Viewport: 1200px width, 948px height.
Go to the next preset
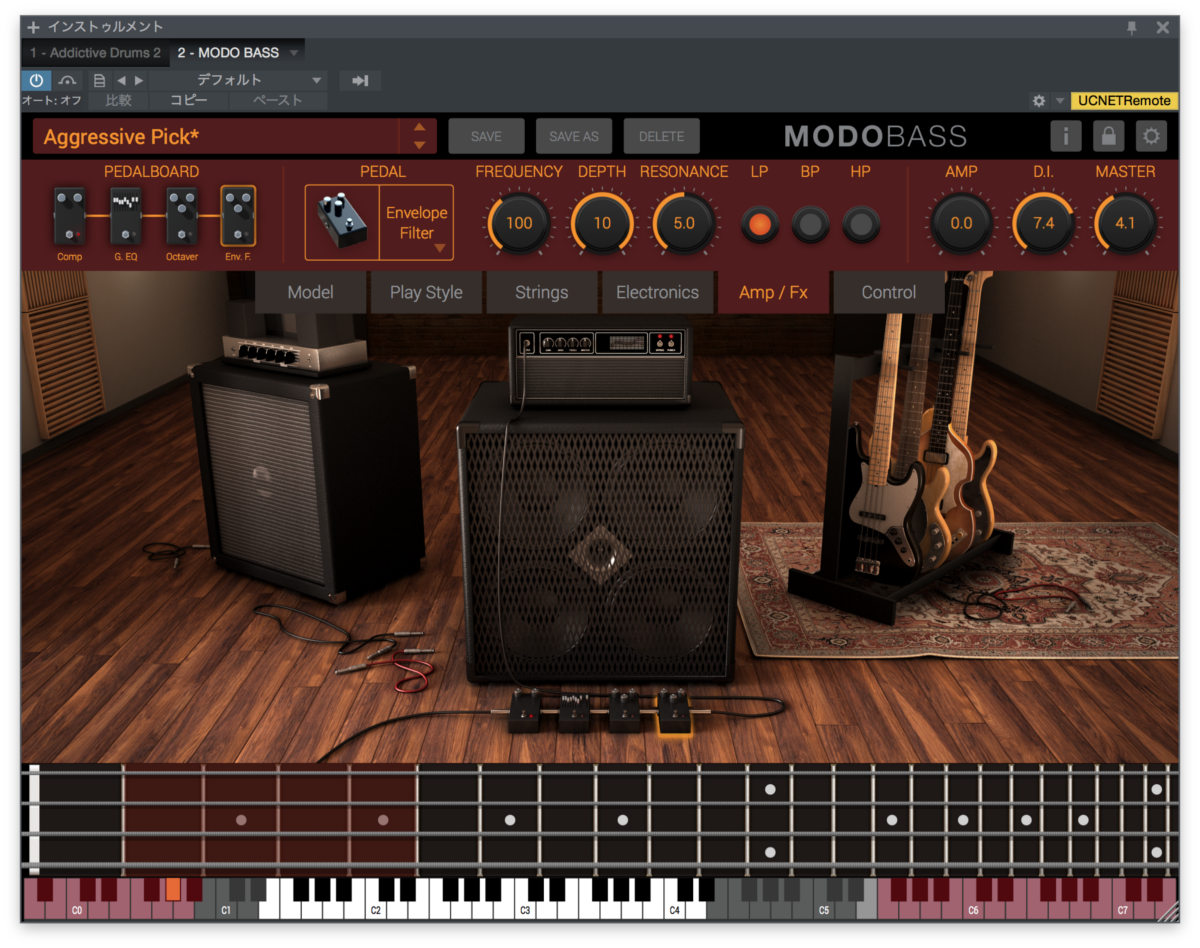[x=139, y=80]
